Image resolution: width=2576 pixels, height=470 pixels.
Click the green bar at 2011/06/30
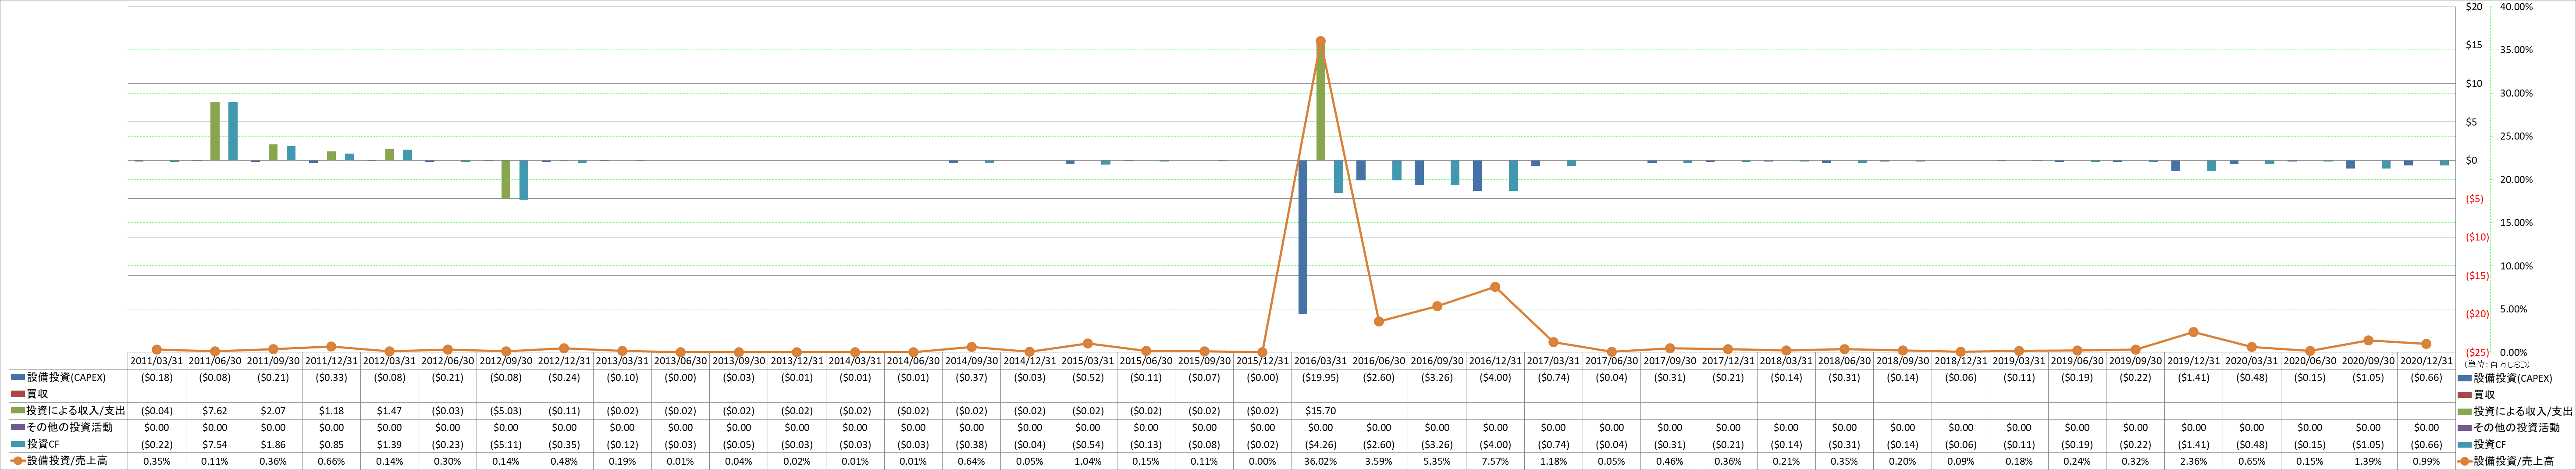tap(215, 131)
